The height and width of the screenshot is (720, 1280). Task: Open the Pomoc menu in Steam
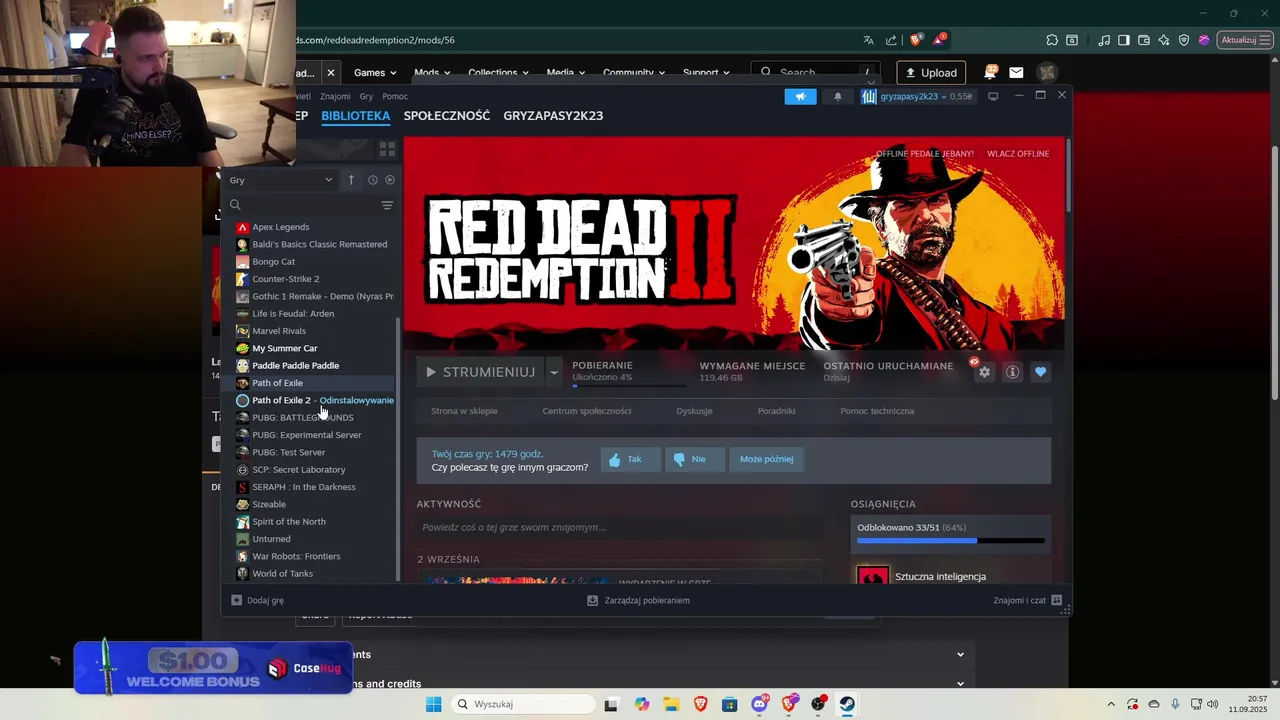(395, 96)
